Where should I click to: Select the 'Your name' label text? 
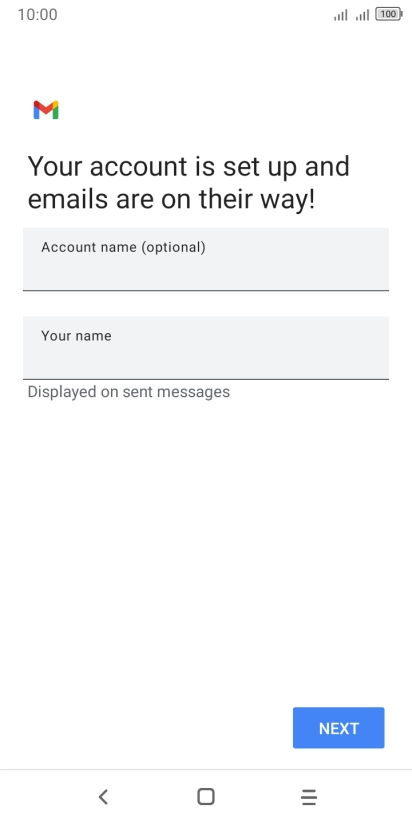[x=76, y=336]
